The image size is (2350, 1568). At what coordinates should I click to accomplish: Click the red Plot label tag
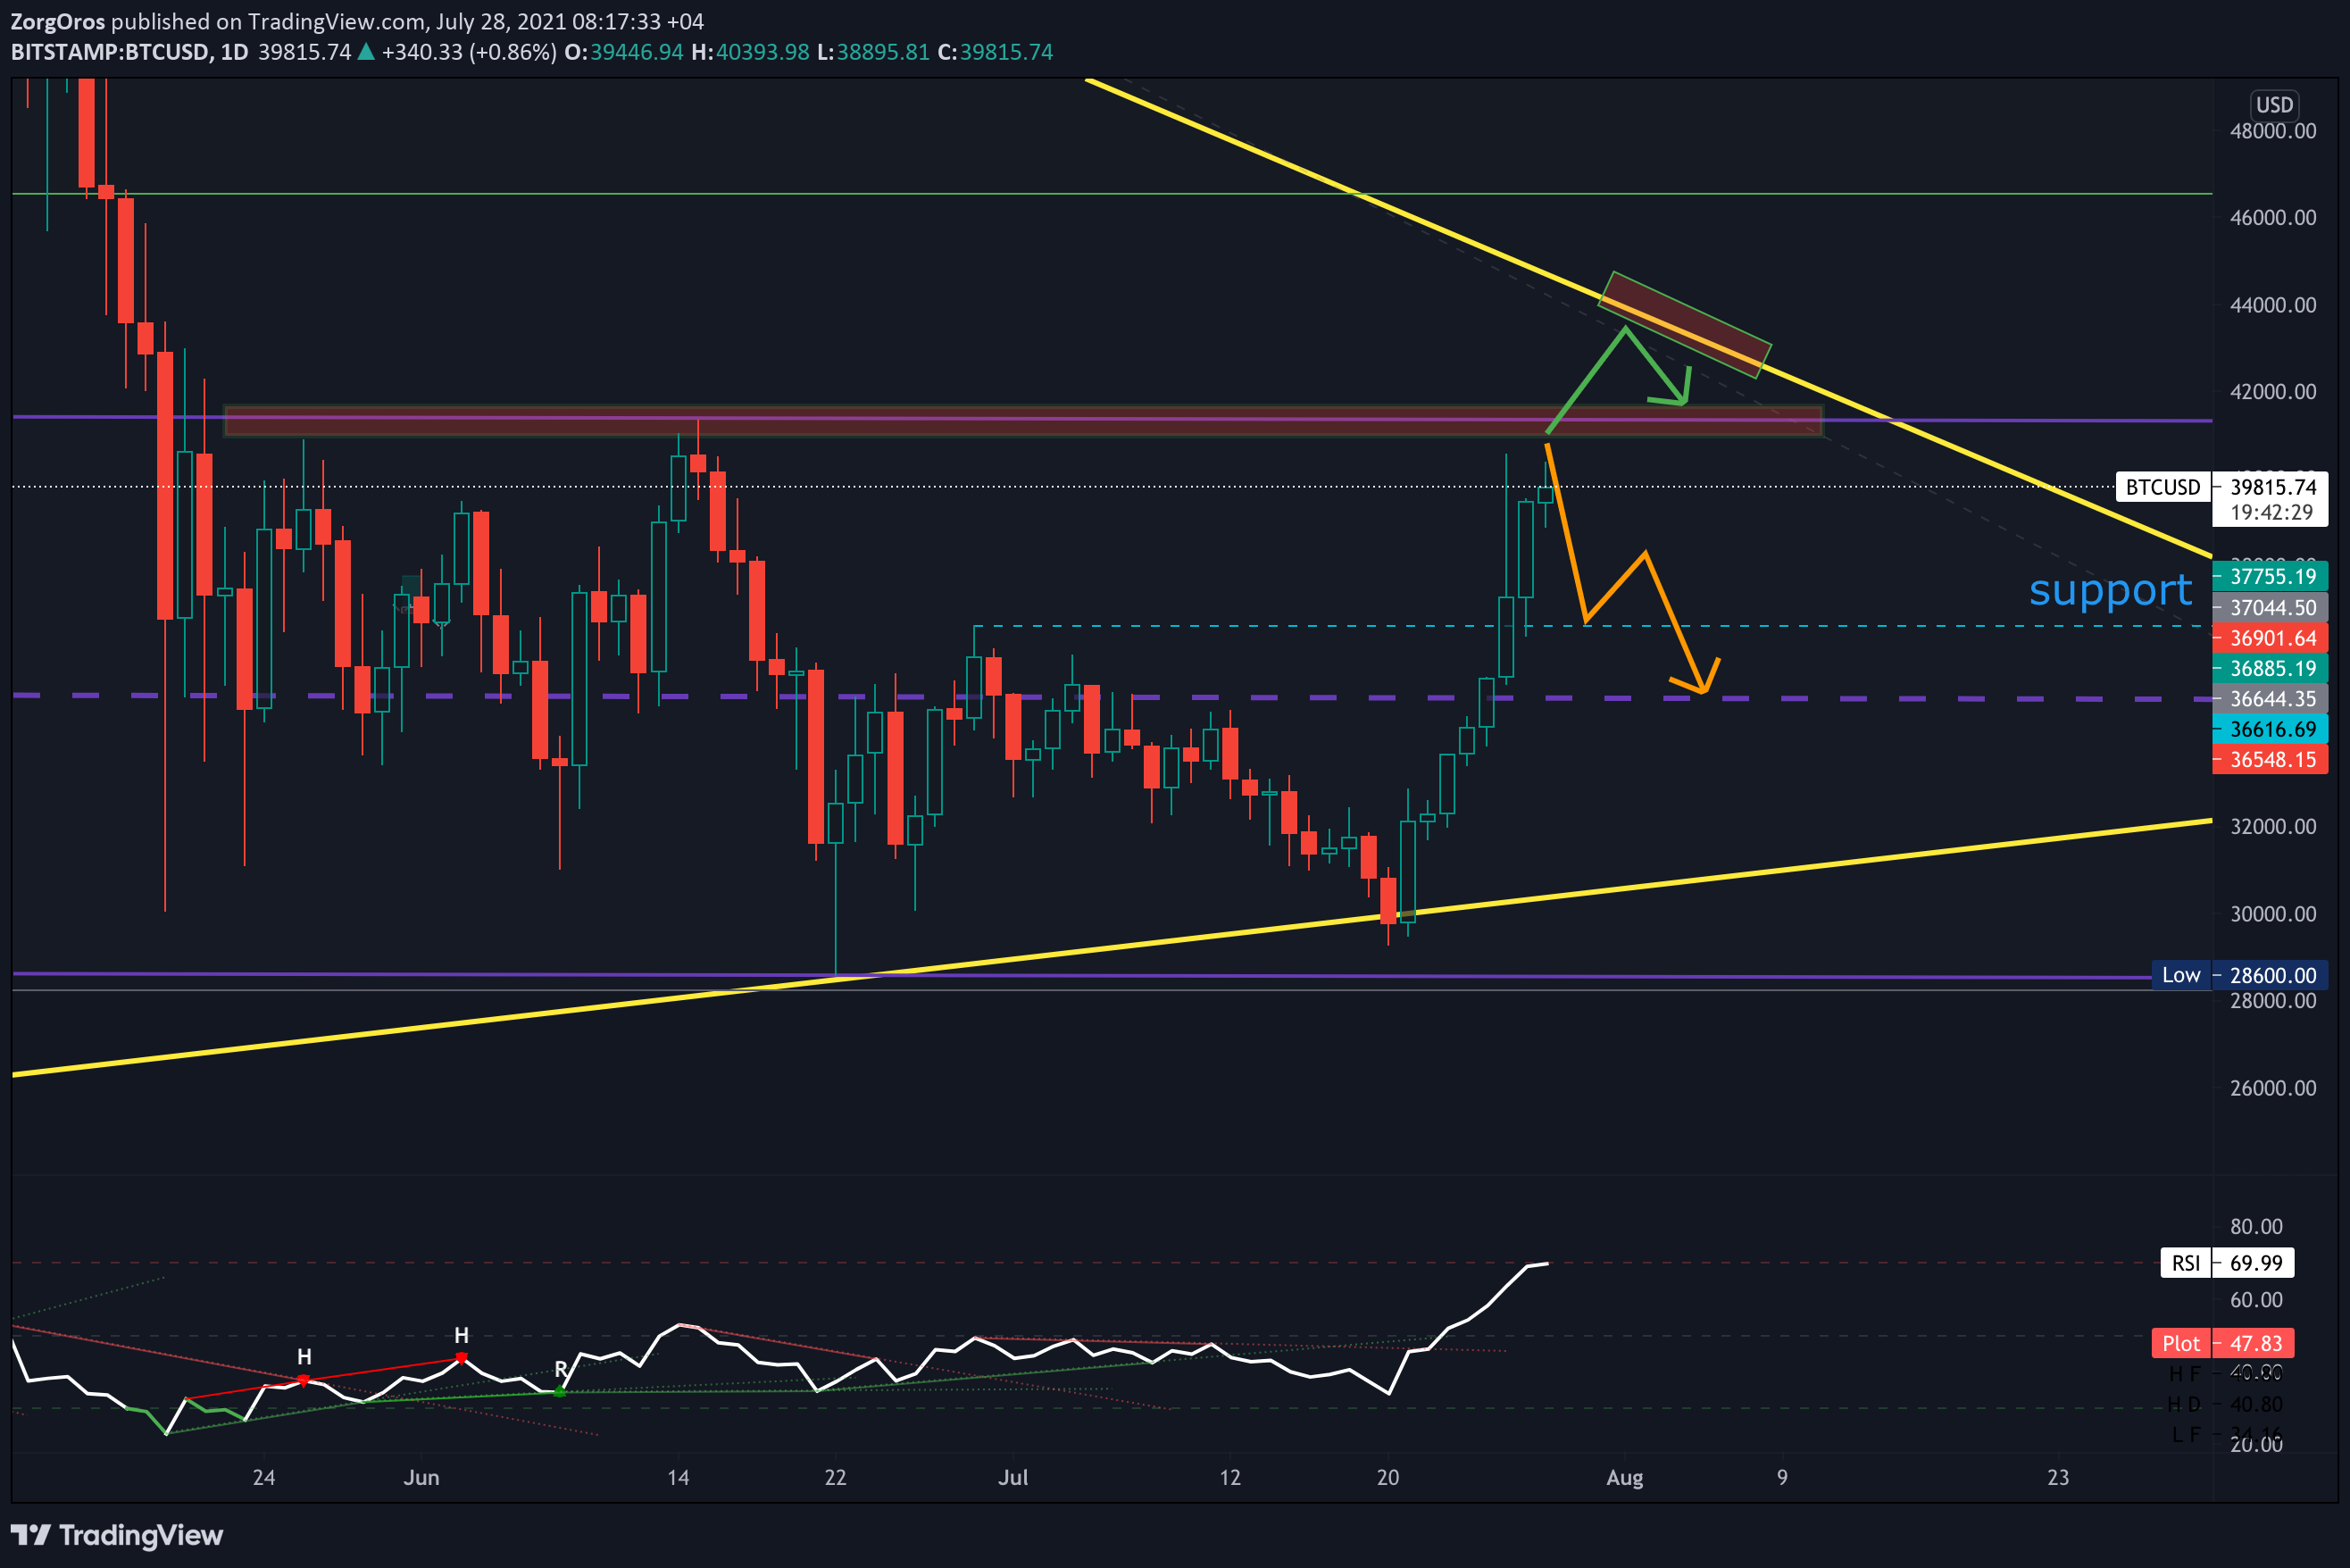tap(2181, 1343)
